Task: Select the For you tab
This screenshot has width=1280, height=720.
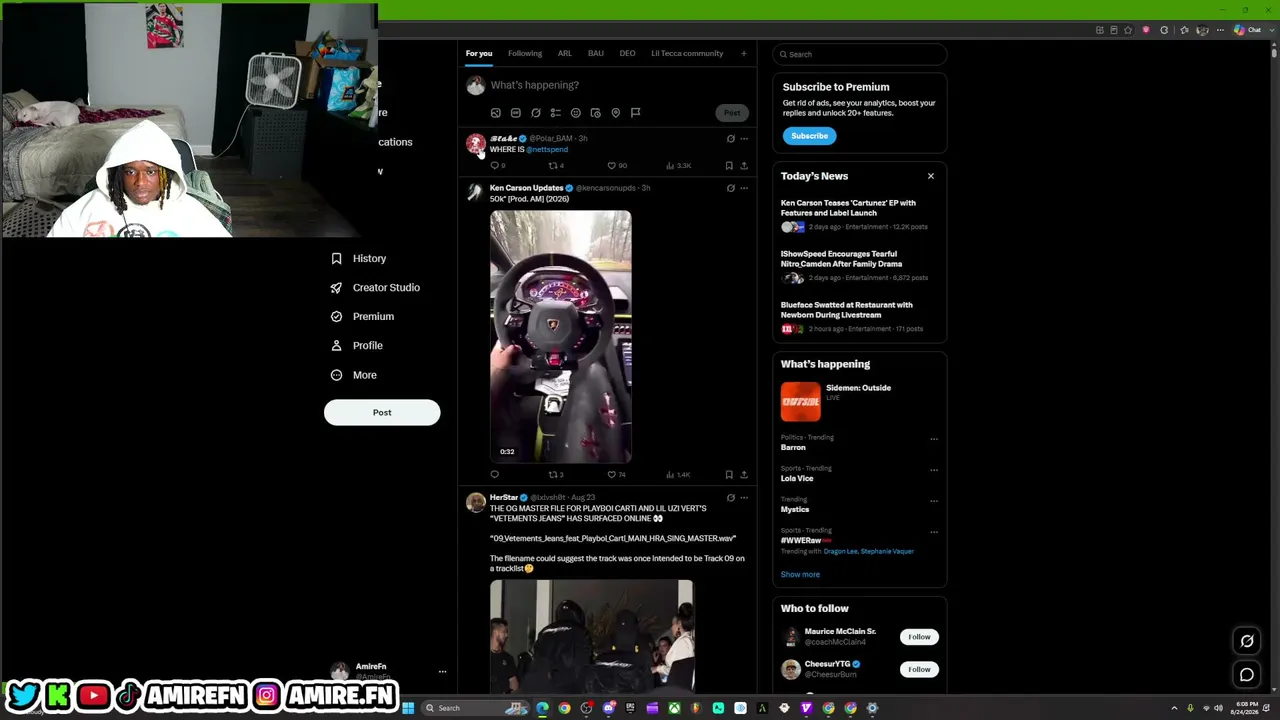Action: (479, 54)
